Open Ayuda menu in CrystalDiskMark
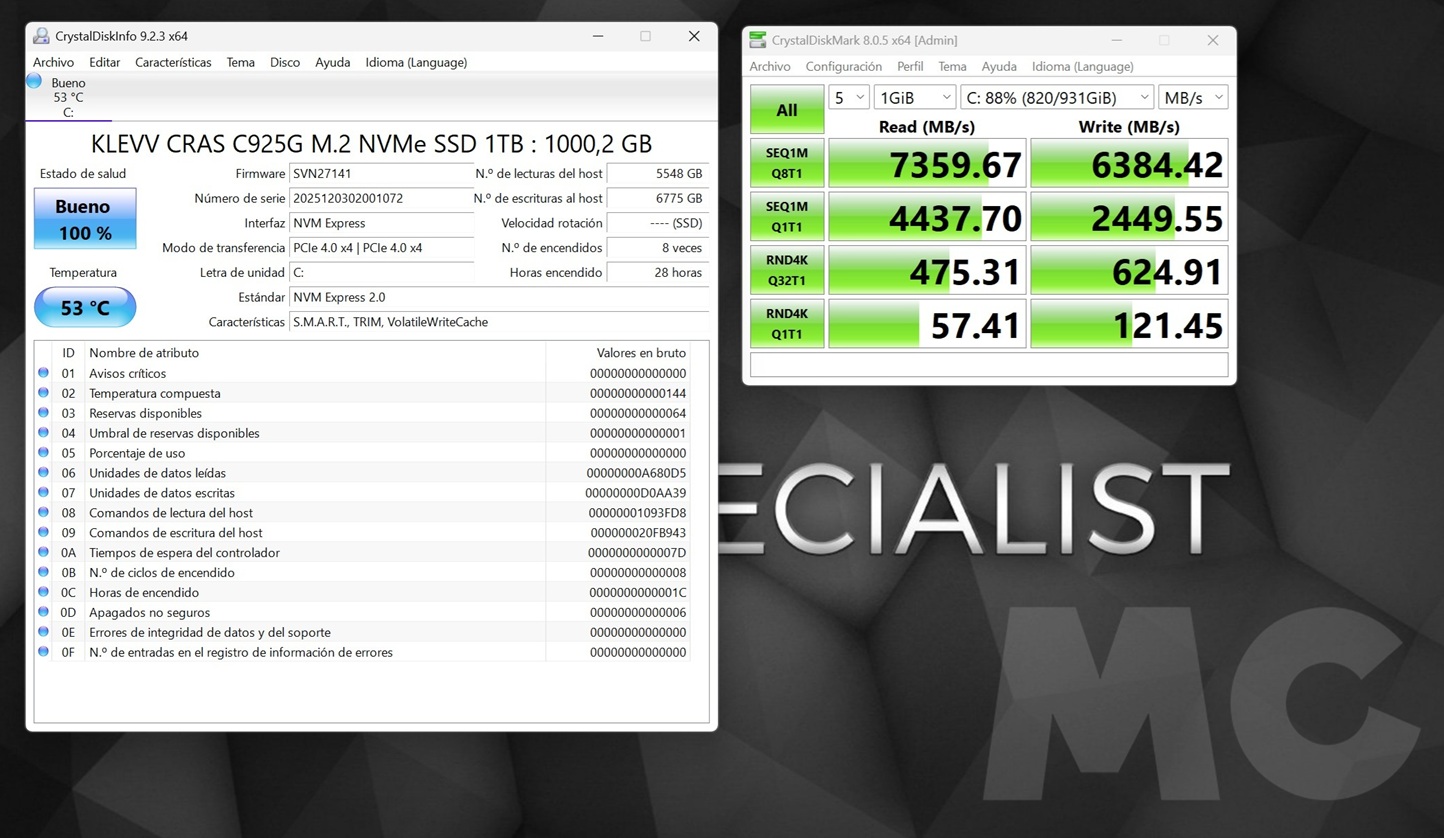This screenshot has width=1444, height=838. tap(999, 66)
